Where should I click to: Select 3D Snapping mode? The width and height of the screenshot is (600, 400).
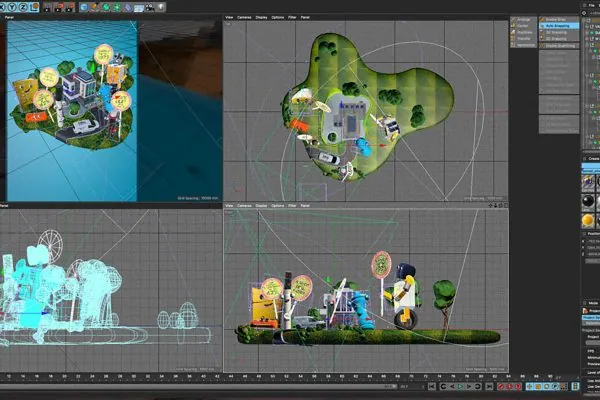pyautogui.click(x=559, y=32)
